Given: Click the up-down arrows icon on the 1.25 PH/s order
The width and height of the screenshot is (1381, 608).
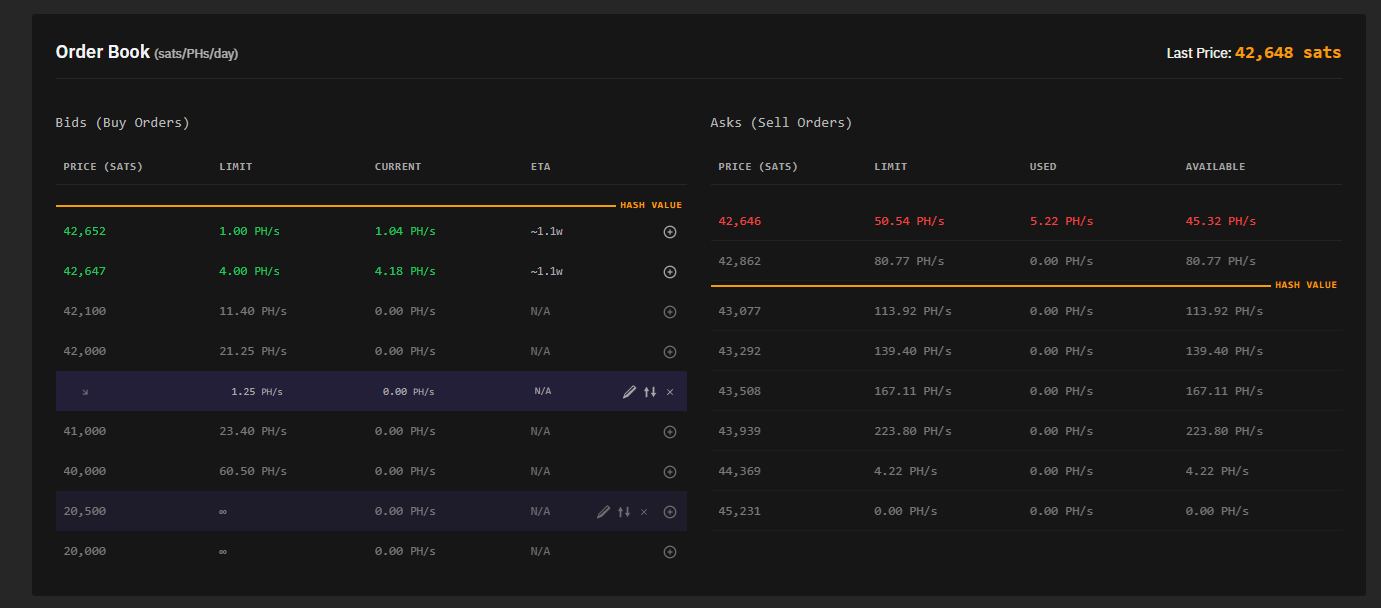Looking at the screenshot, I should [650, 392].
